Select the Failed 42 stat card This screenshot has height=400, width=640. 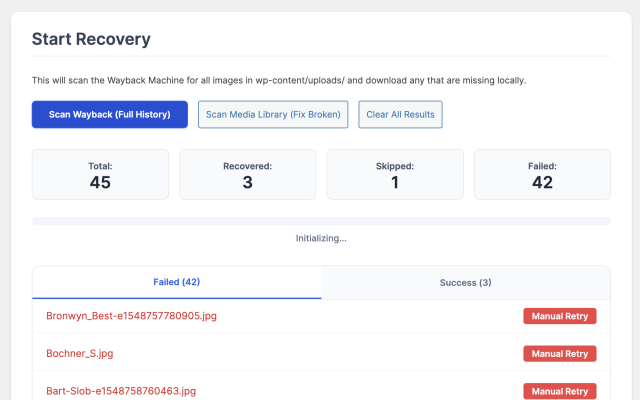pos(542,174)
